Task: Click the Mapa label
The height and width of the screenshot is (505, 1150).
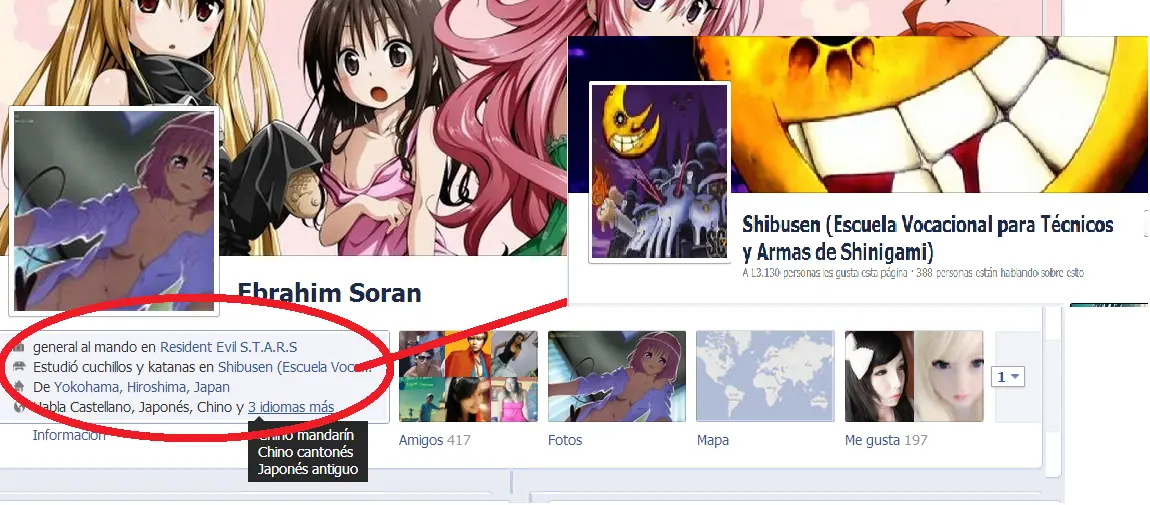Action: [x=713, y=441]
